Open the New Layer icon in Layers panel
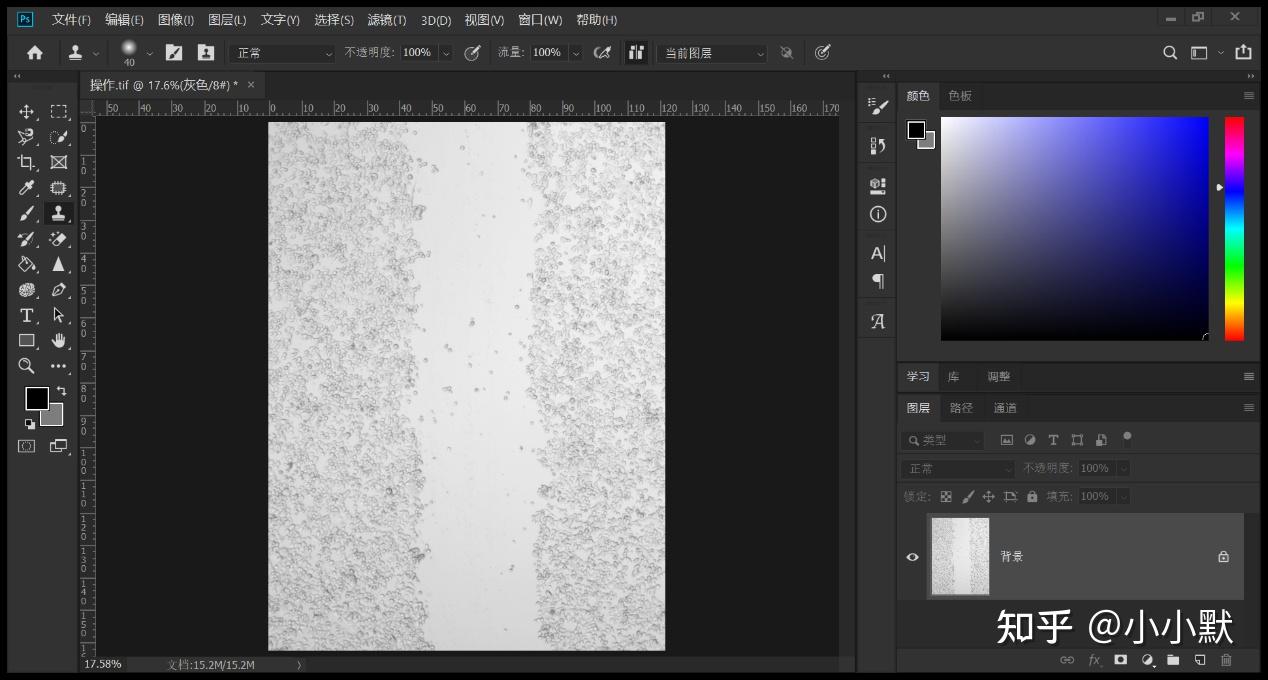1268x680 pixels. click(1200, 660)
